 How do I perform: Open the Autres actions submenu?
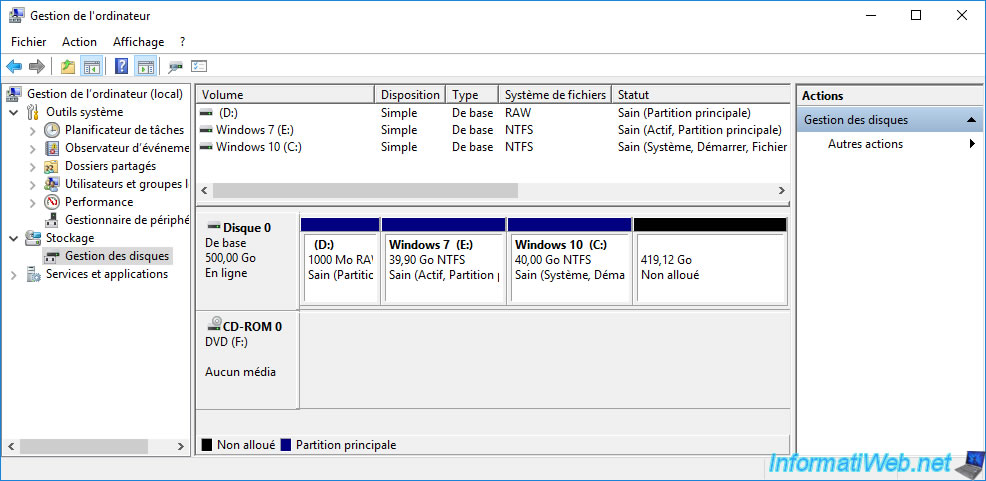890,144
